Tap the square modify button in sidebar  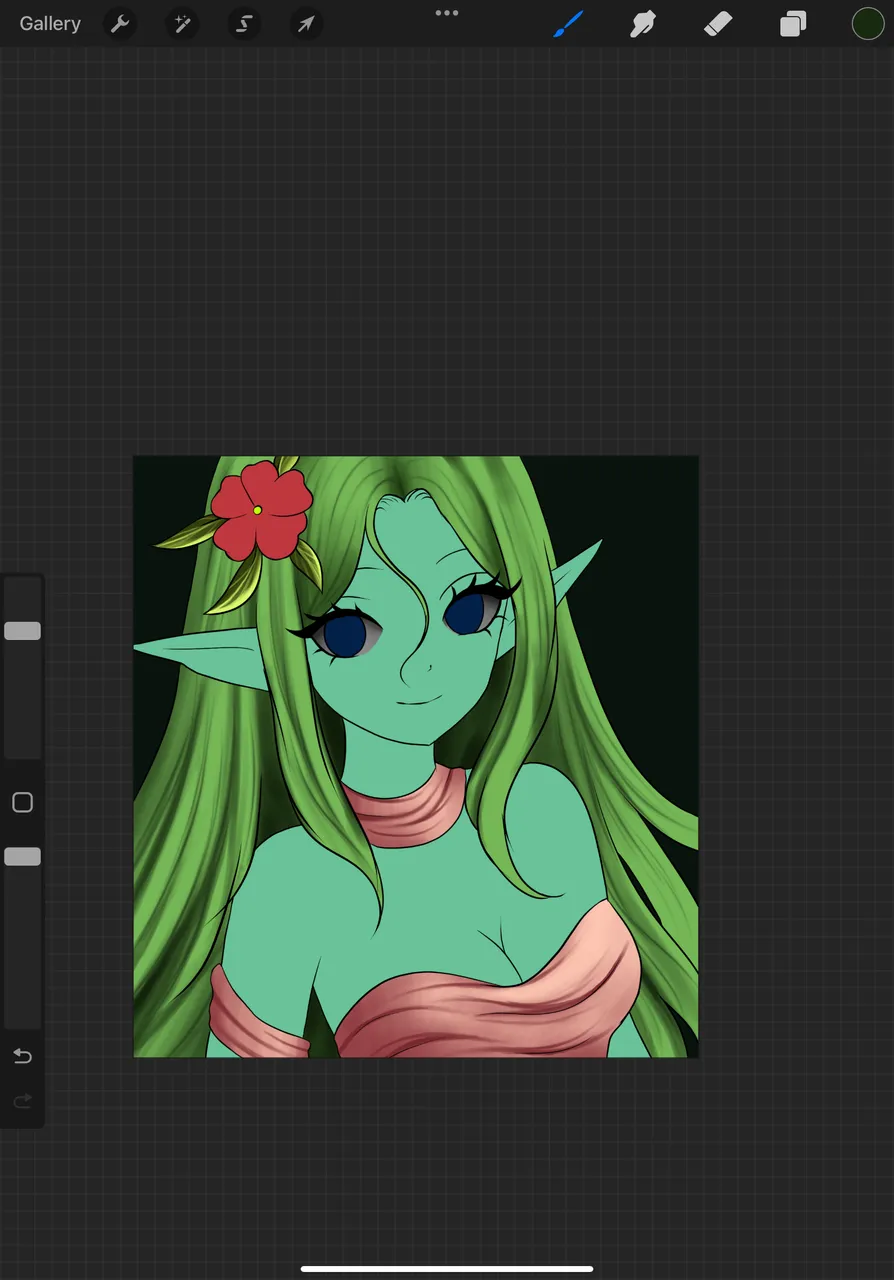tap(22, 803)
